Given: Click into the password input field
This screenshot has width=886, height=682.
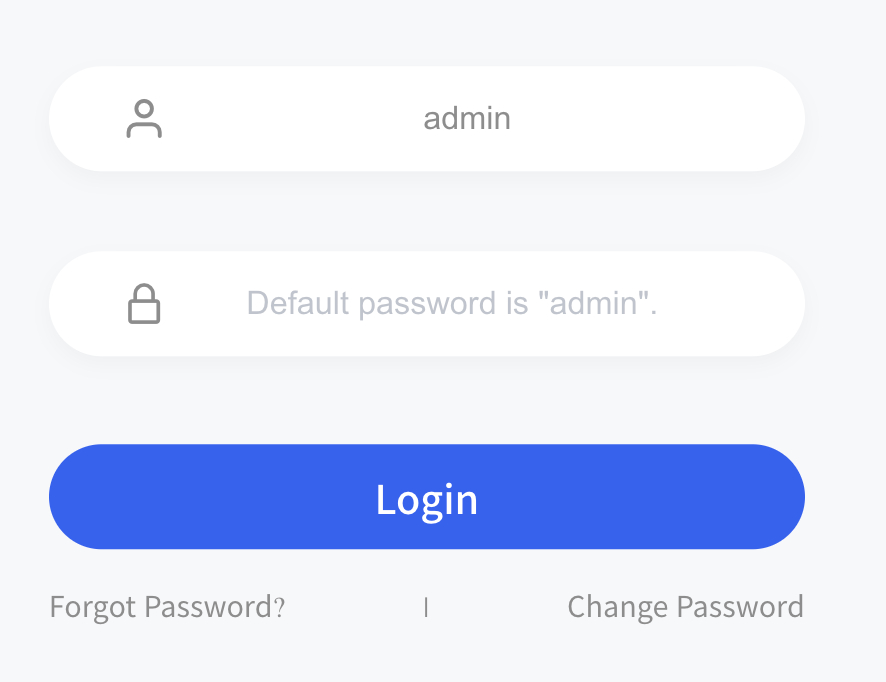Looking at the screenshot, I should pos(427,303).
